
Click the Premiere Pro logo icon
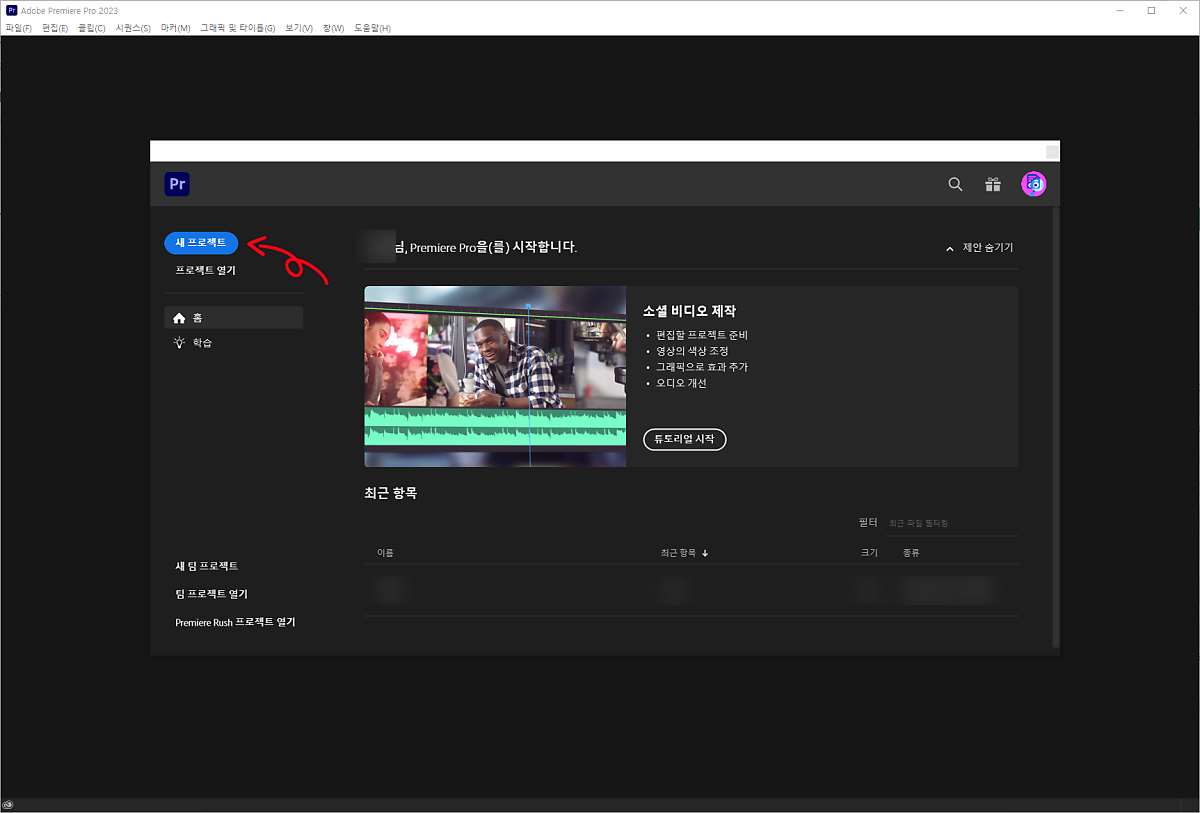coord(177,184)
